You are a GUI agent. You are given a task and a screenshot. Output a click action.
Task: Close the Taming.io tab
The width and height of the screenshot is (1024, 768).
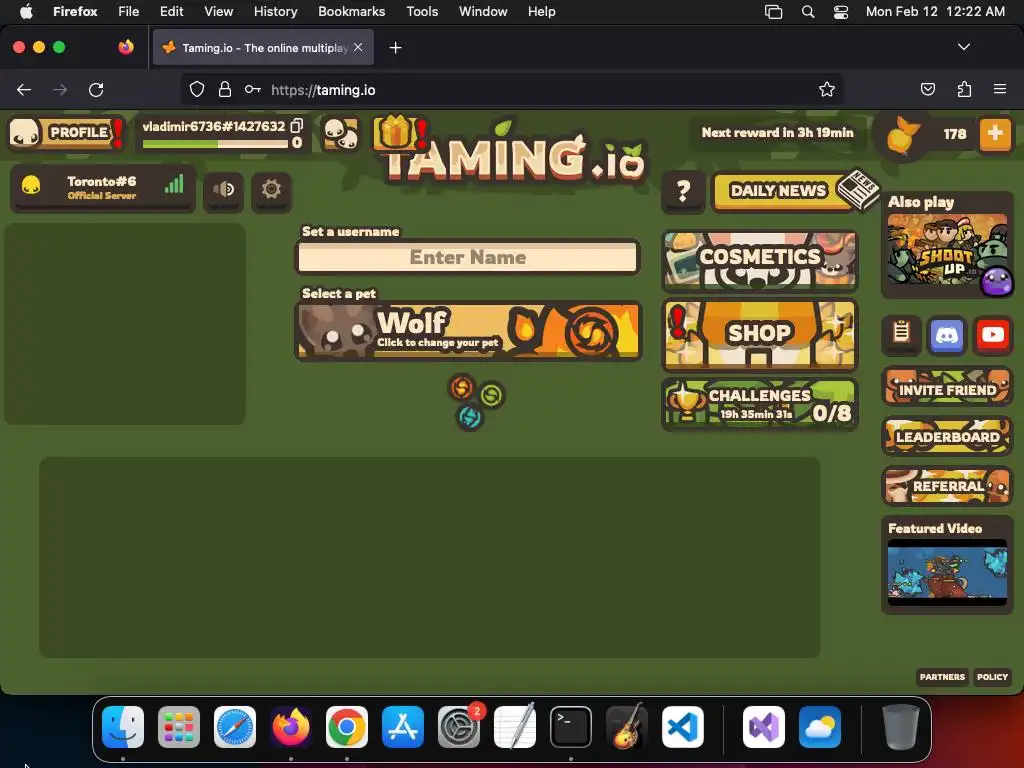point(358,47)
